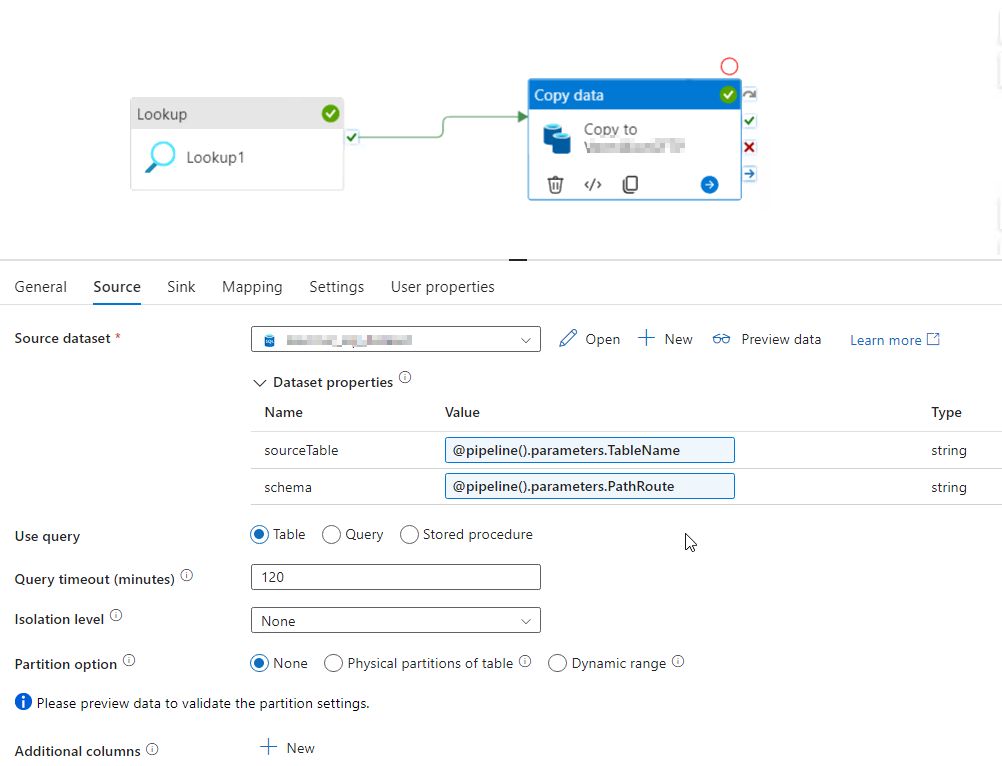Click string type in sourceTable row
1002x766 pixels.
click(x=948, y=450)
